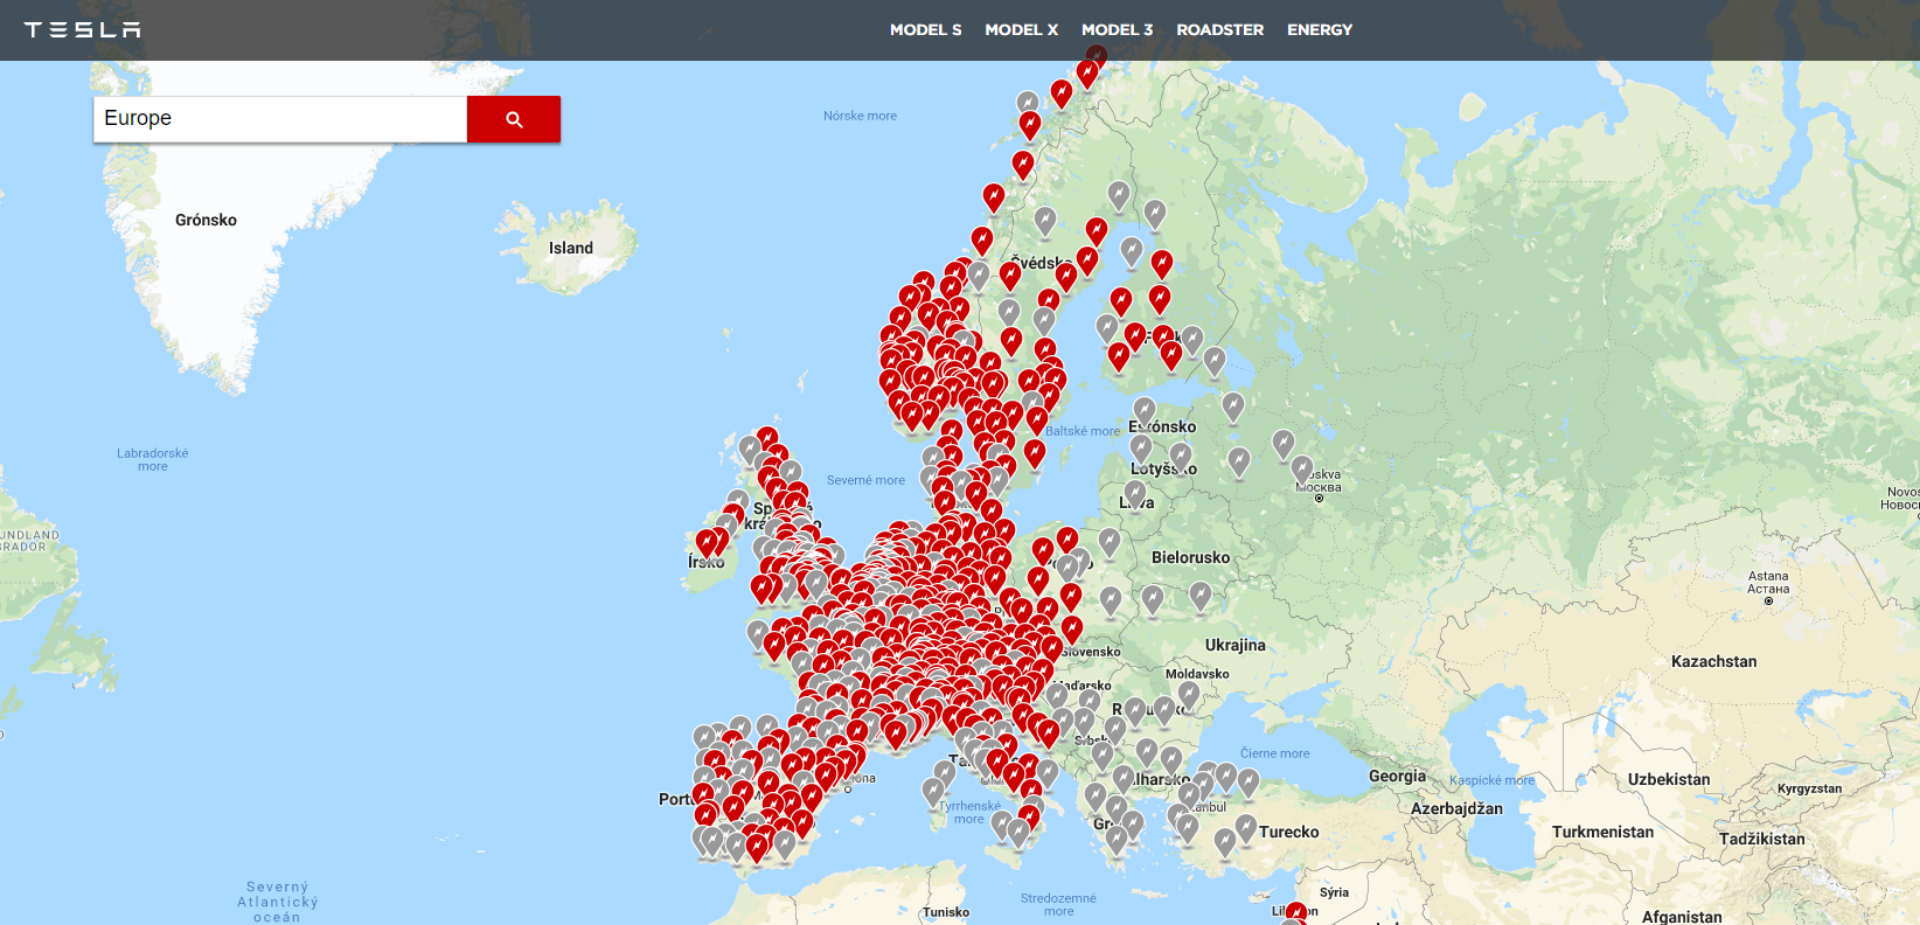Viewport: 1920px width, 925px height.
Task: Select the gray pin beside the Turecko label
Action: (x=1245, y=827)
